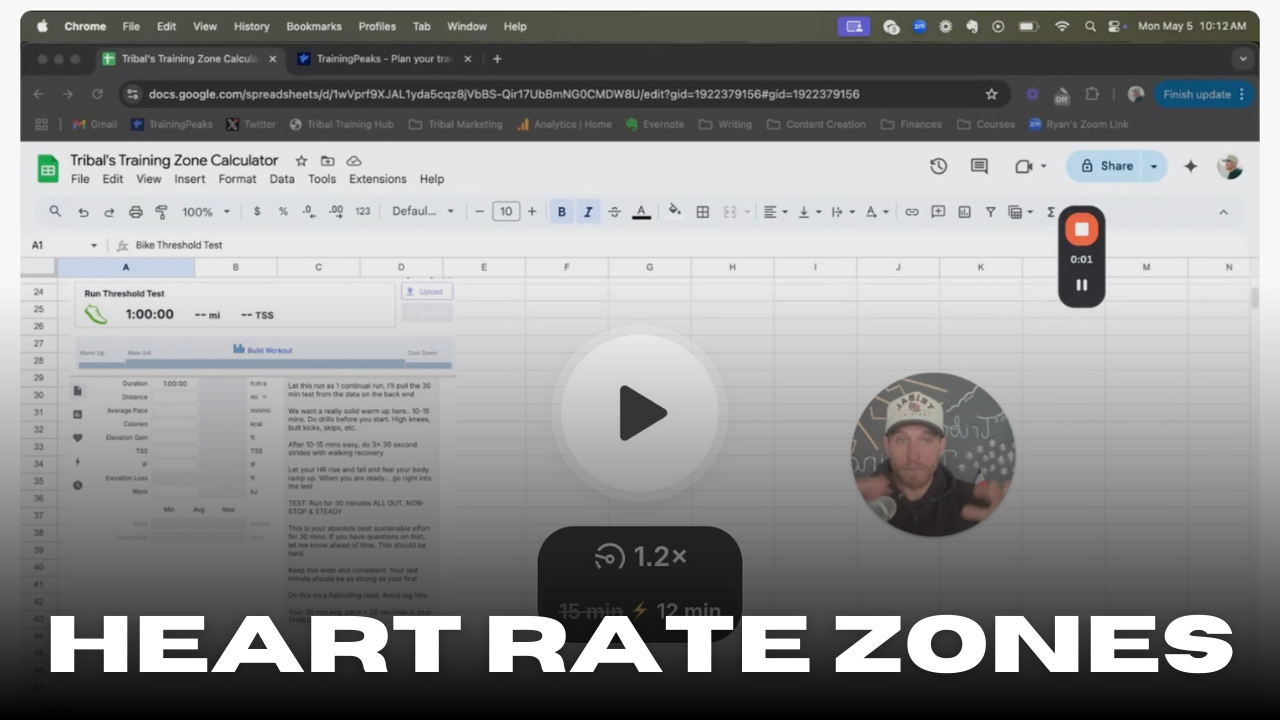This screenshot has width=1280, height=720.
Task: Insert comment from the Sheets toolbar
Action: 938,211
